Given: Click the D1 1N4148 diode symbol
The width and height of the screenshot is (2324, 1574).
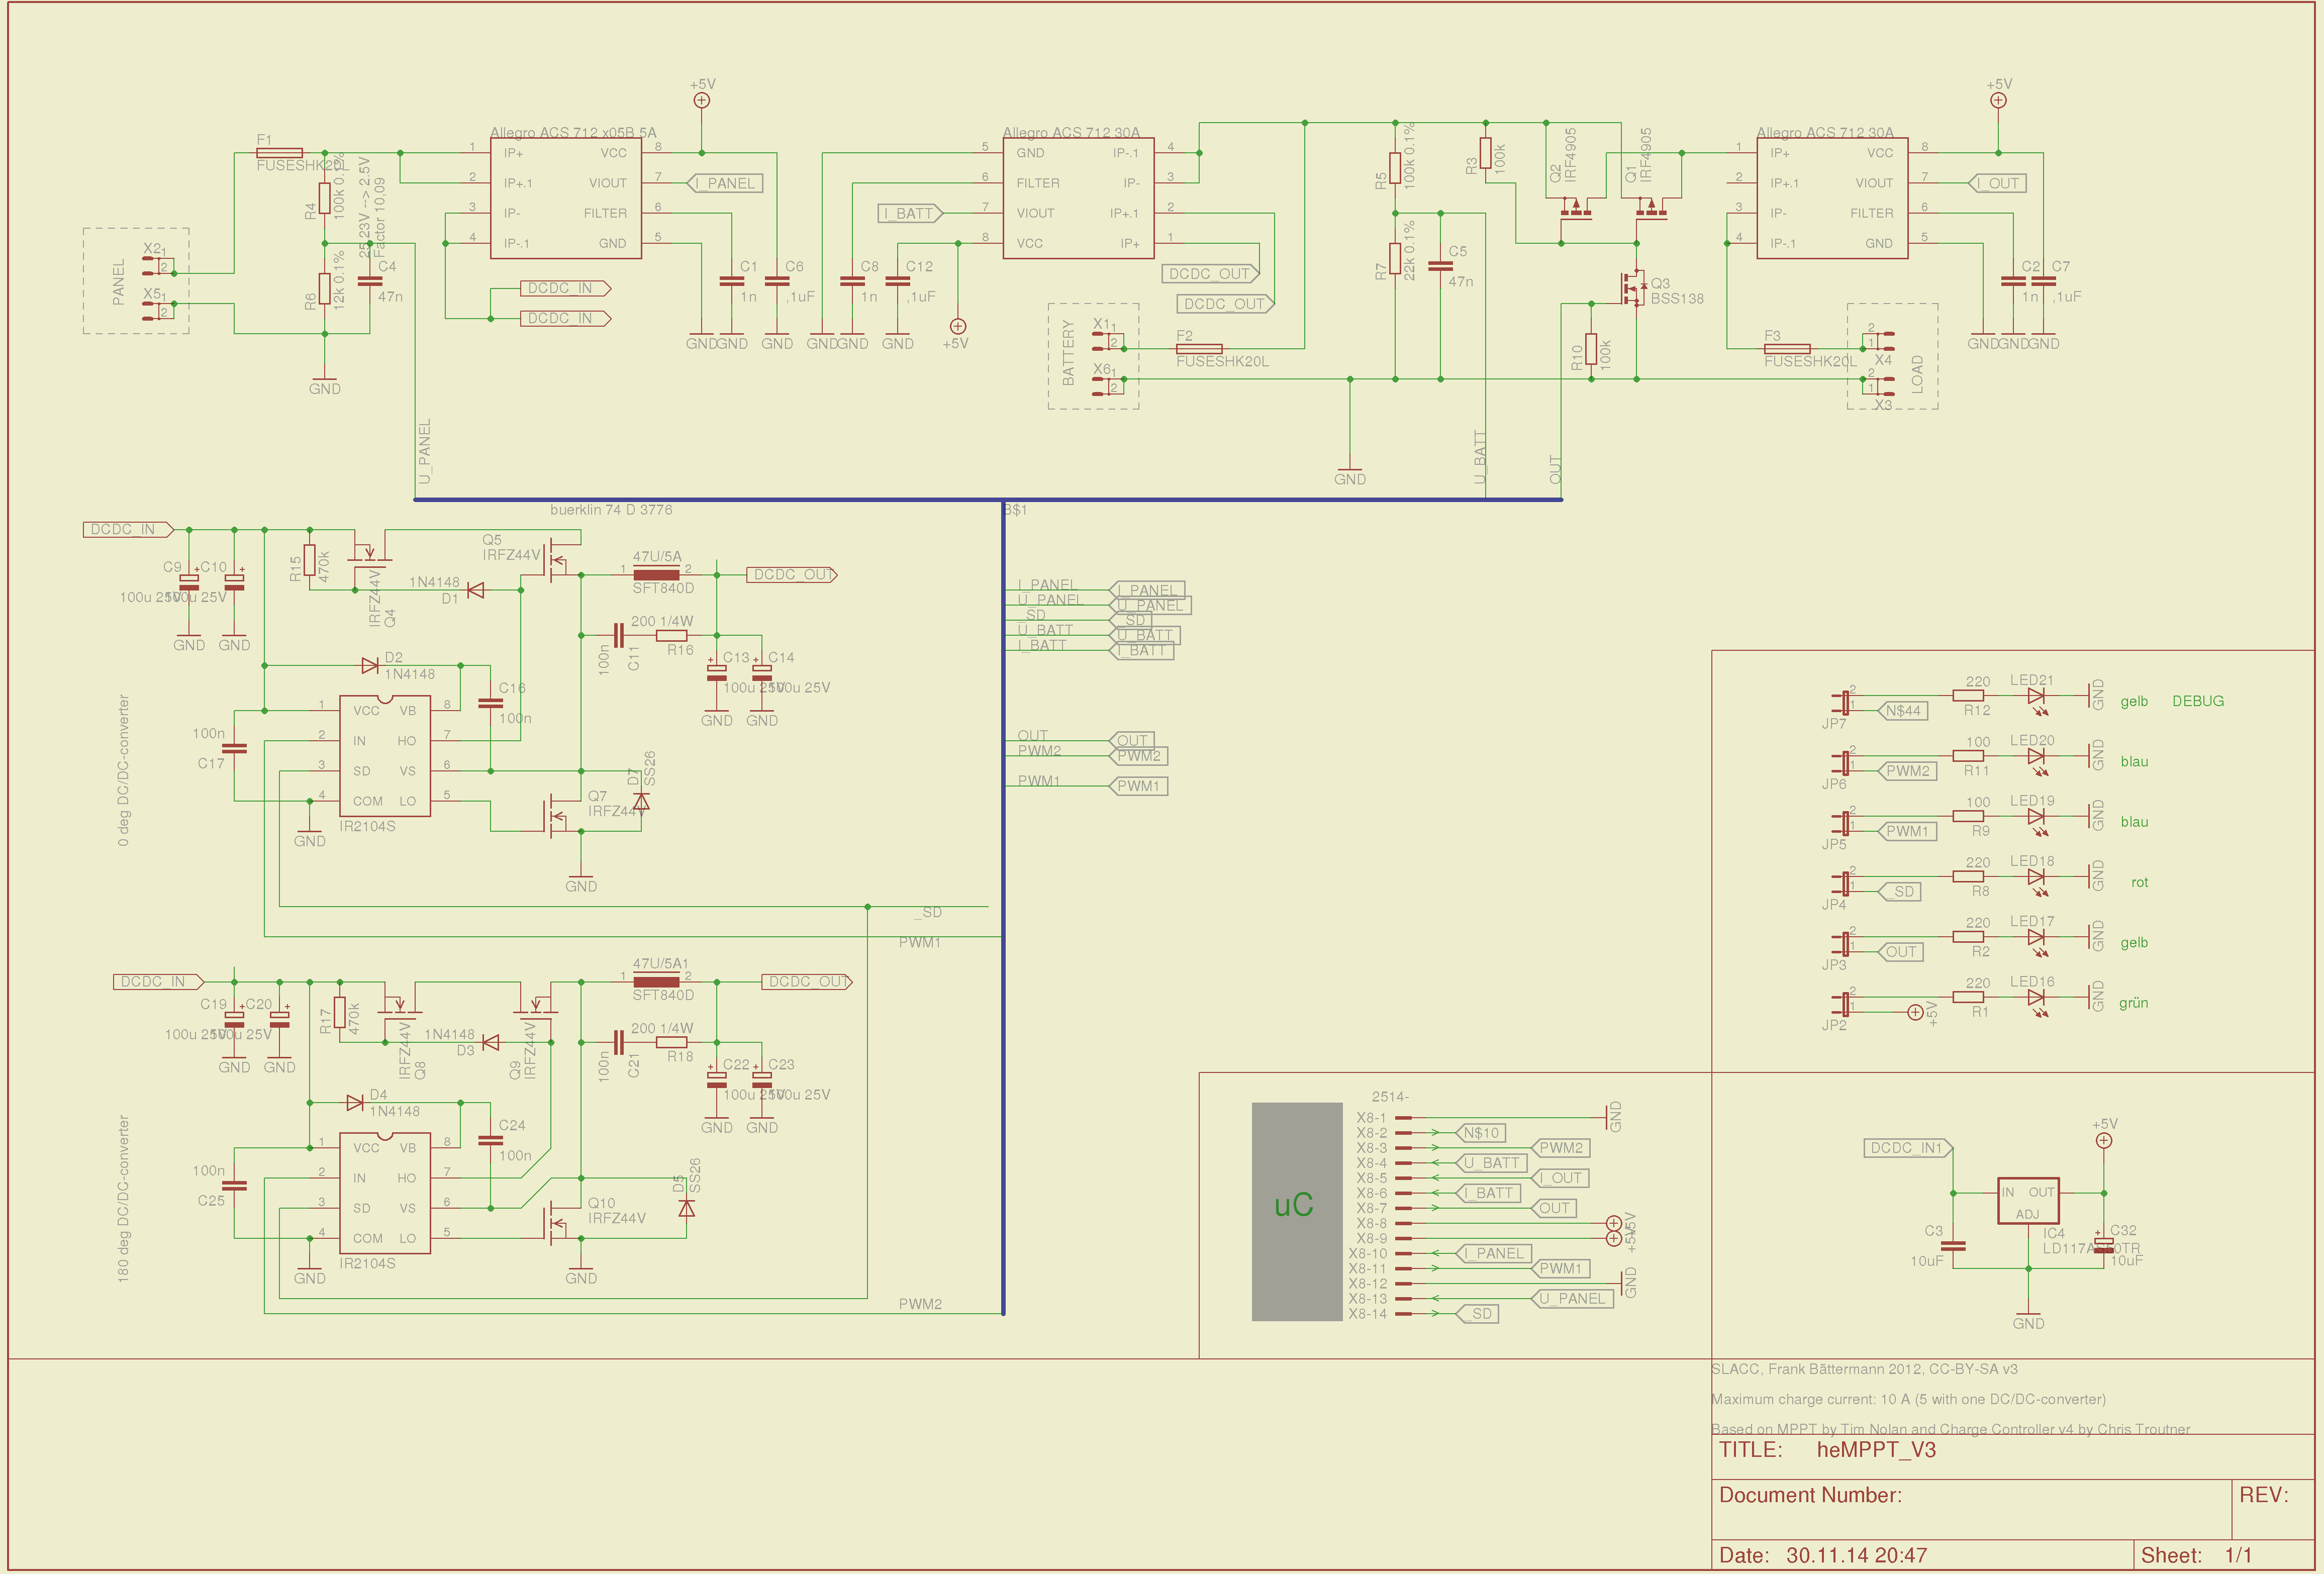Looking at the screenshot, I should (476, 590).
